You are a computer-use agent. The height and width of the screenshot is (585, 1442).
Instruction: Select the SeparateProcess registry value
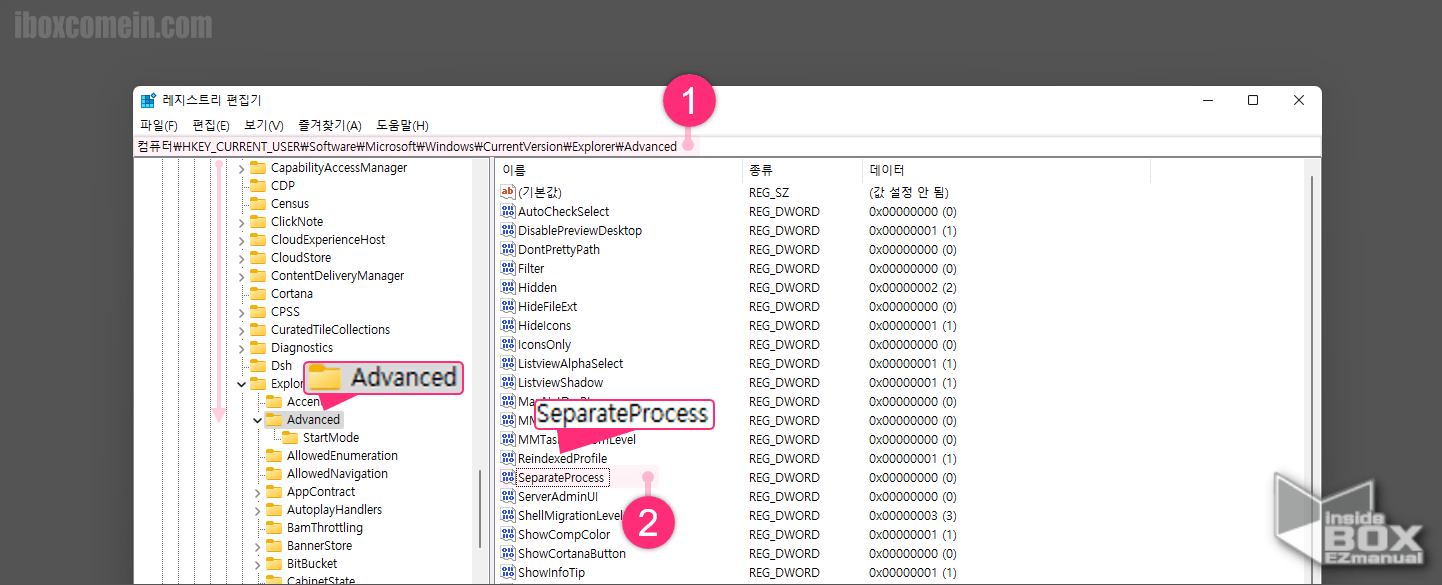560,478
